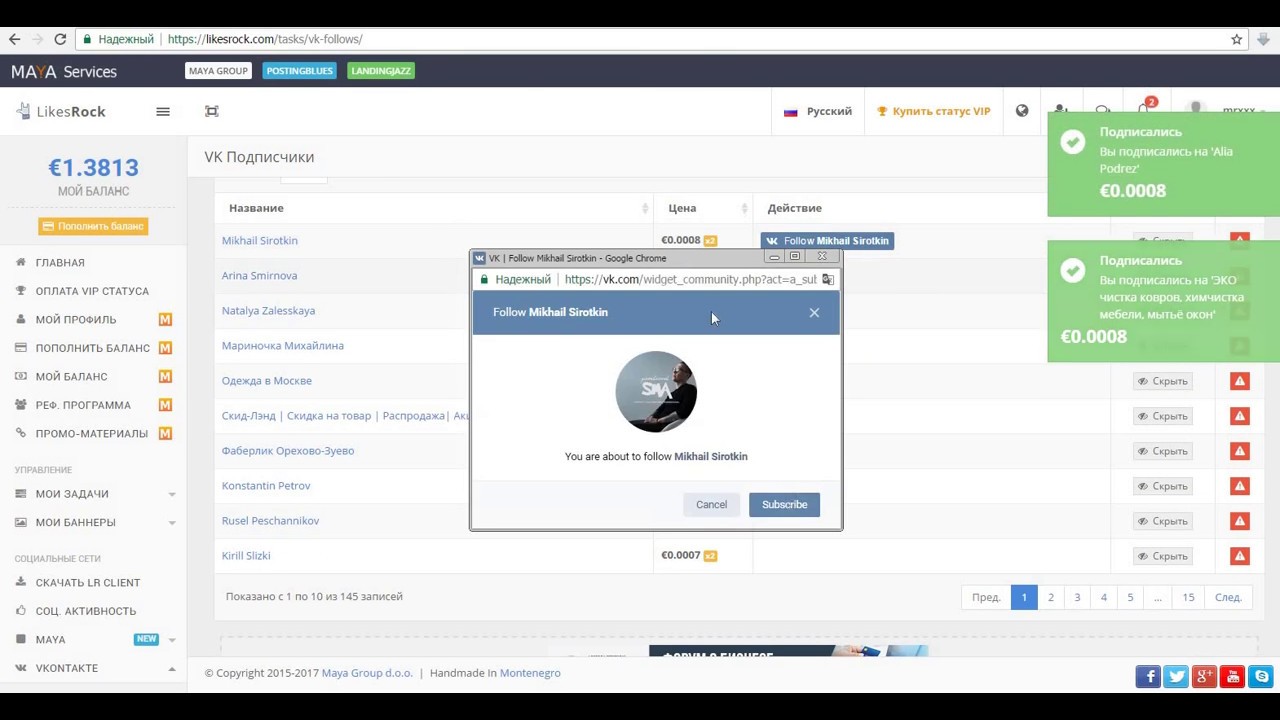The width and height of the screenshot is (1280, 720).
Task: Sort the table by Цена column
Action: click(703, 208)
